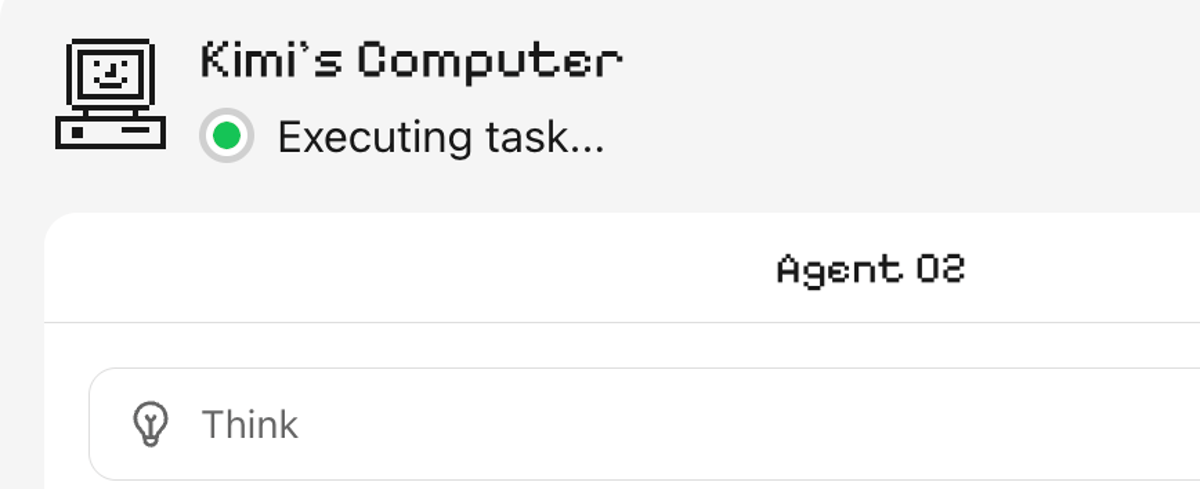The image size is (1200, 489).
Task: Open the Think section via its empty middle area
Action: [700, 424]
